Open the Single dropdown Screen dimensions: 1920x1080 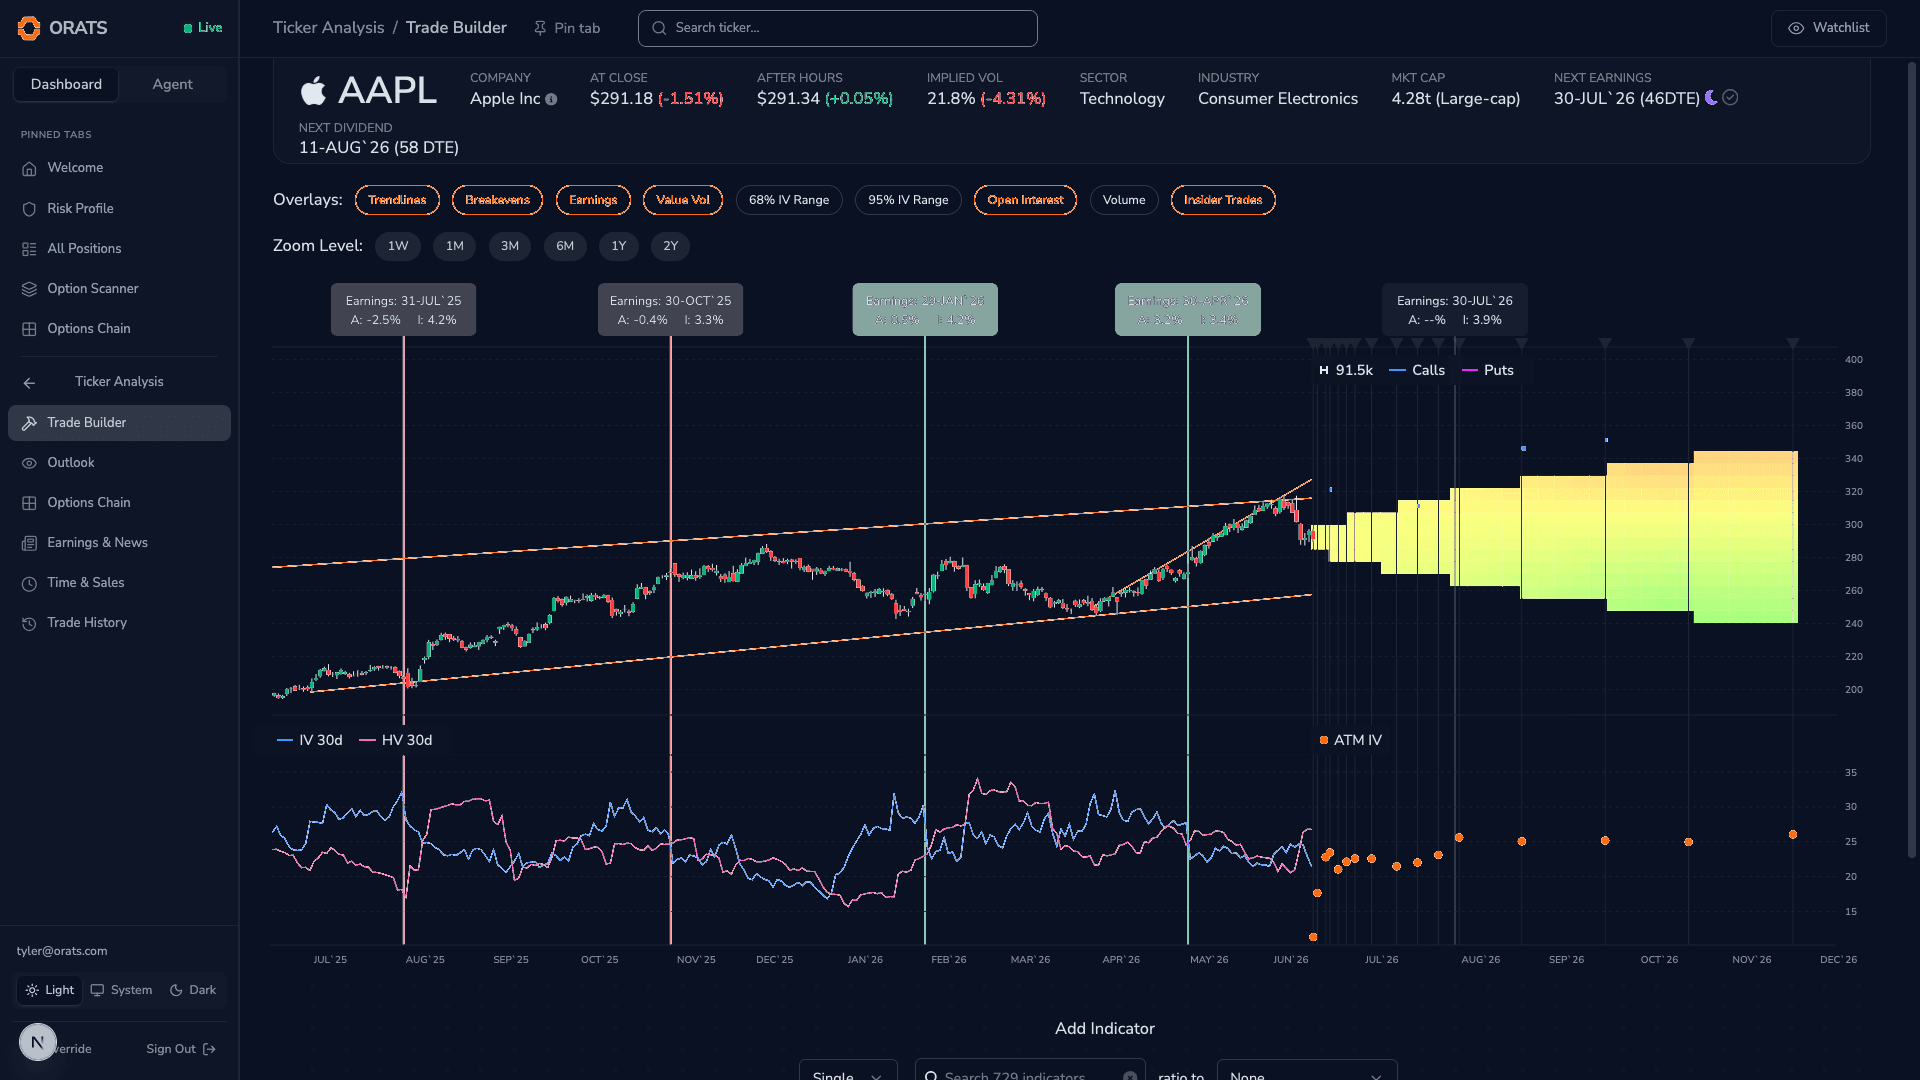click(848, 1070)
